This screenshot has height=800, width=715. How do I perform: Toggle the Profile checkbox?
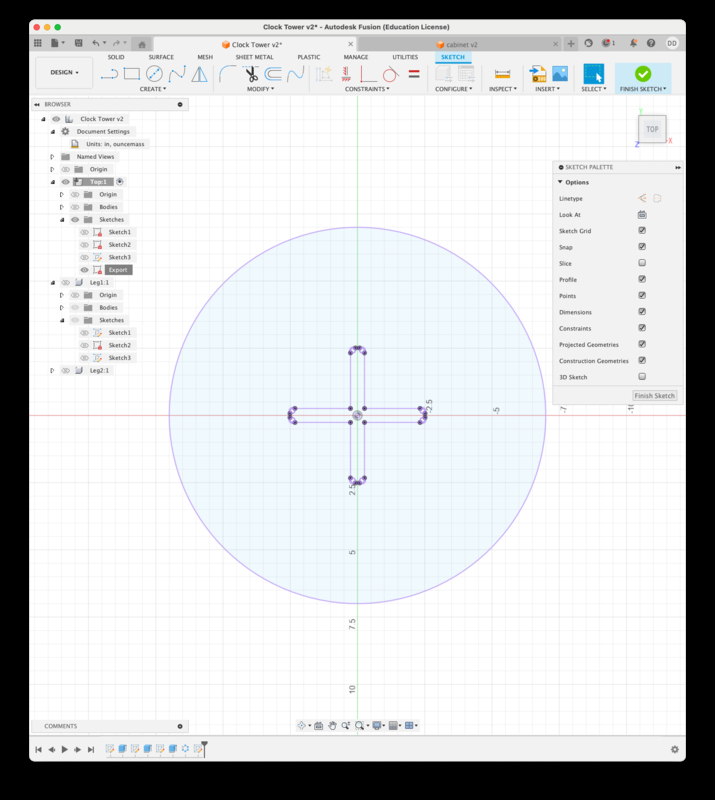(642, 279)
